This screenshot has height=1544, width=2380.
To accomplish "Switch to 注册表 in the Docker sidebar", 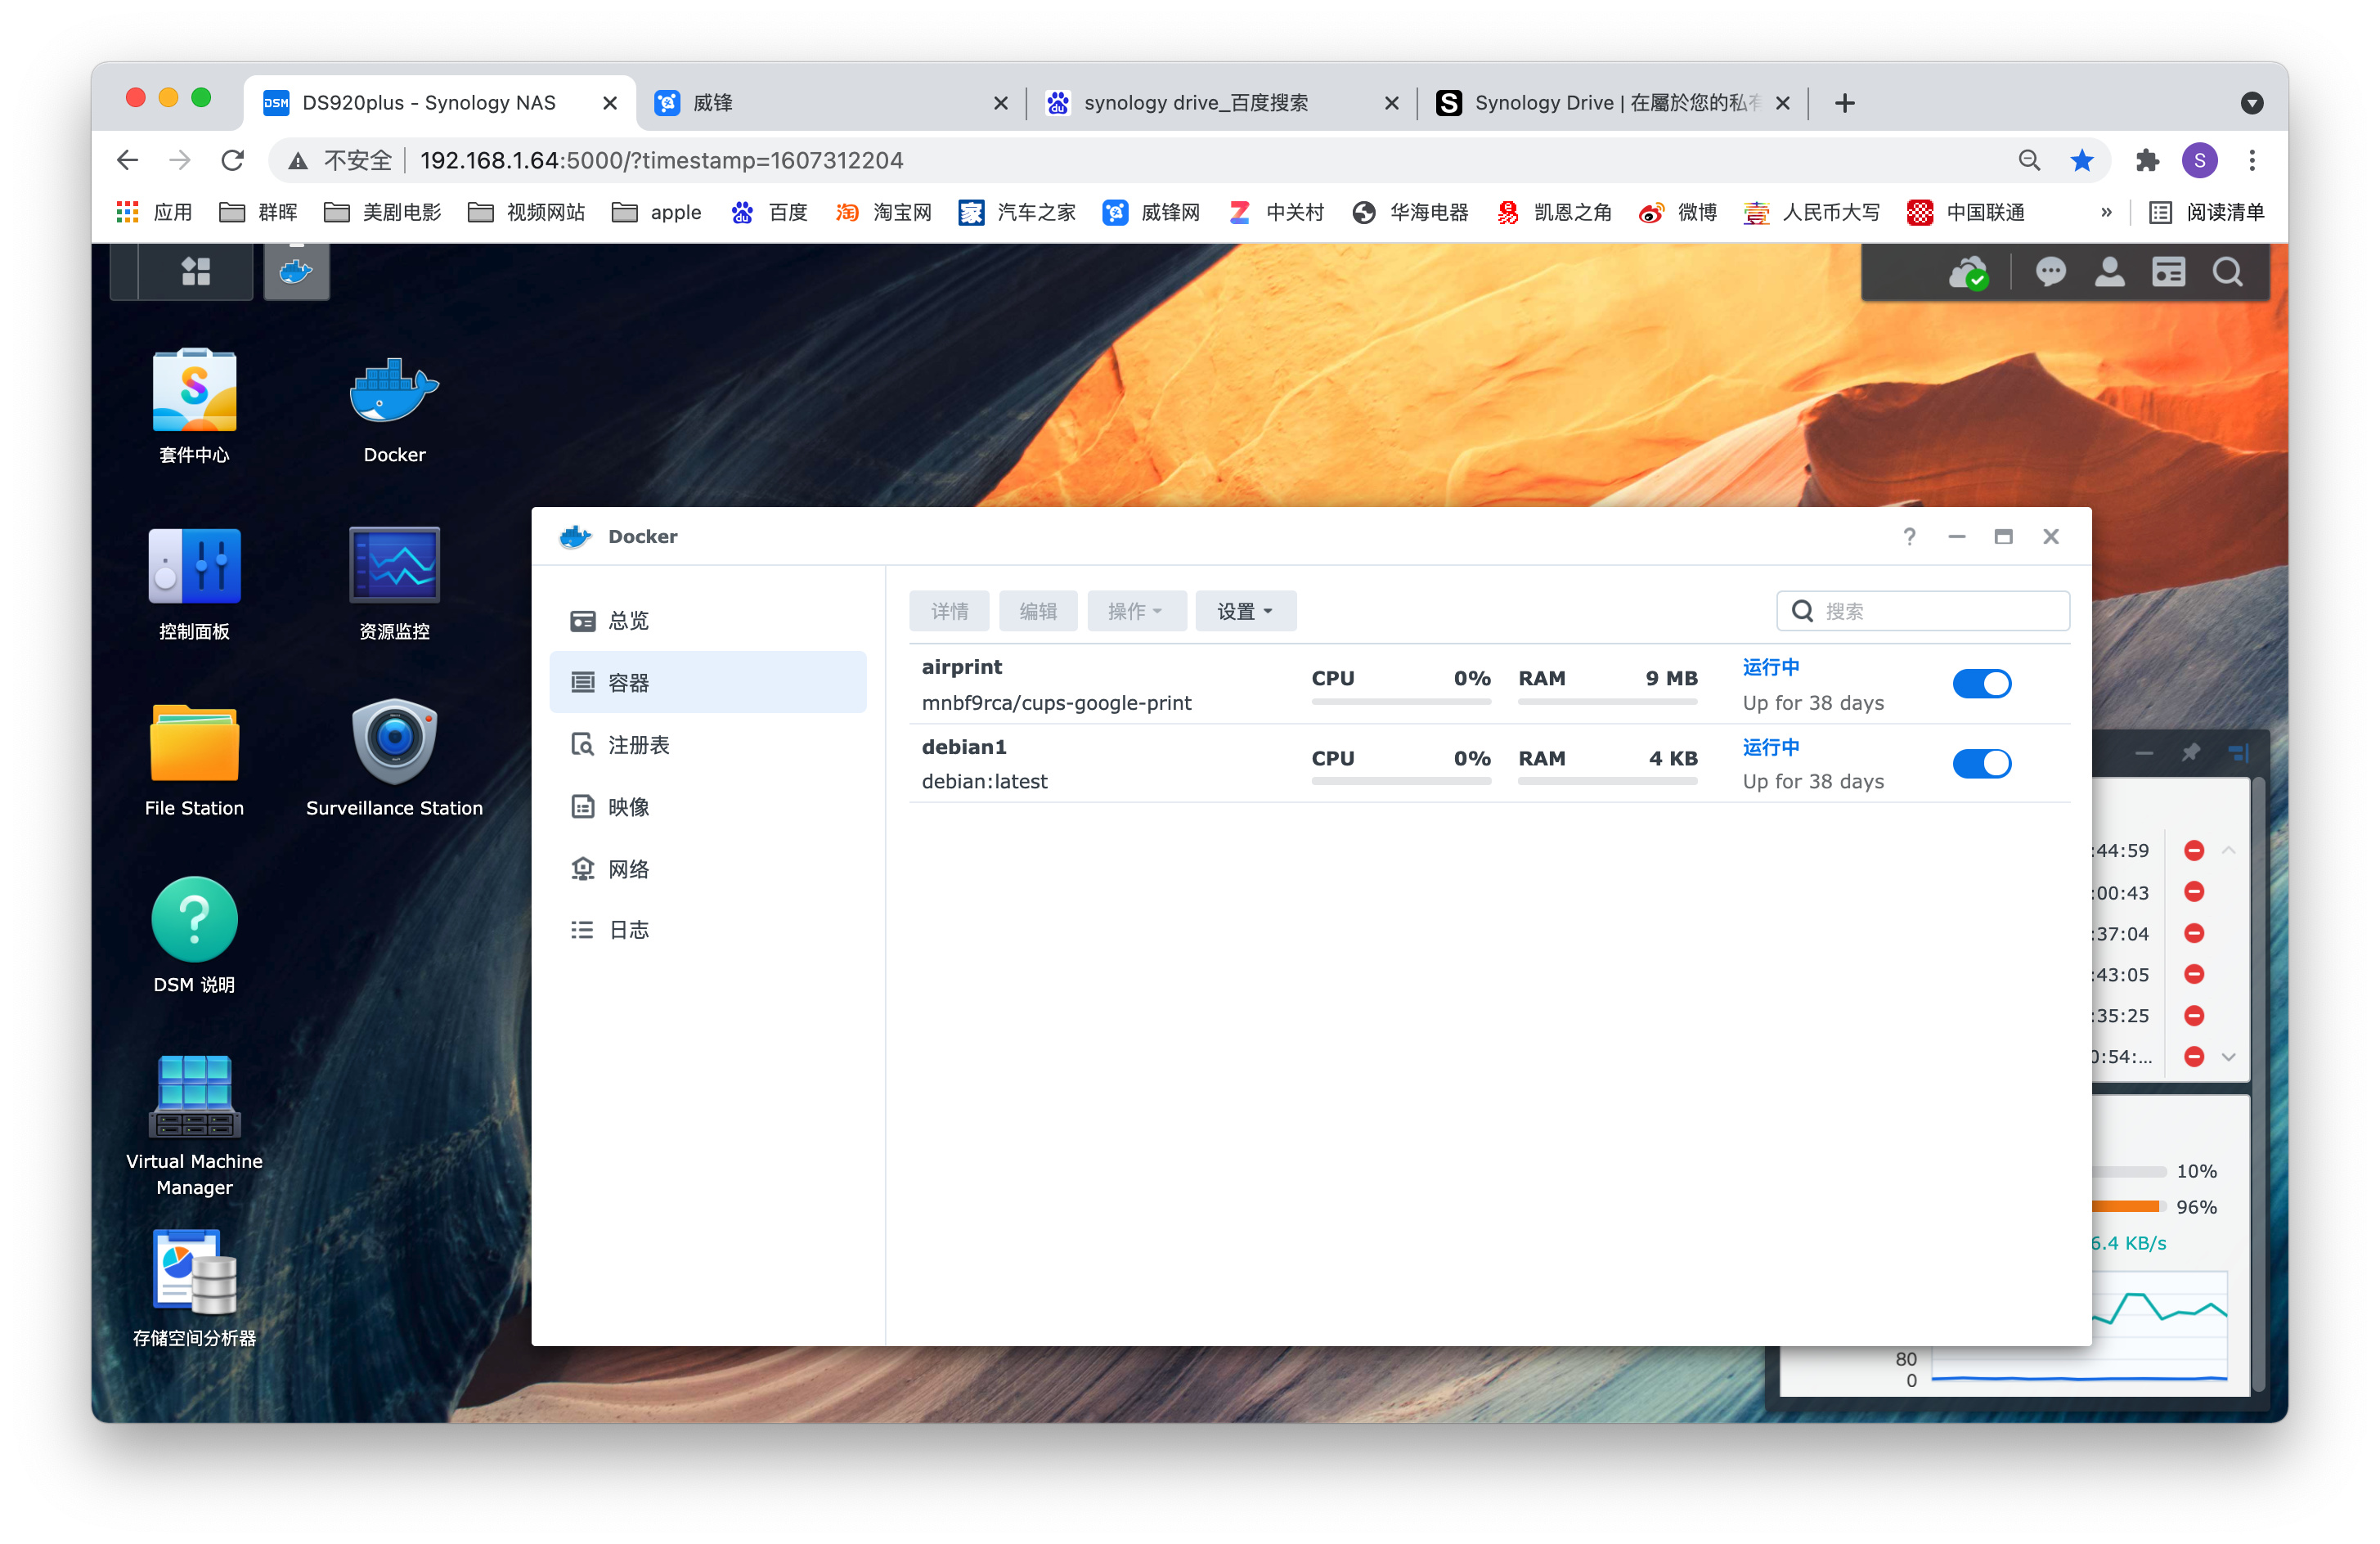I will click(638, 745).
